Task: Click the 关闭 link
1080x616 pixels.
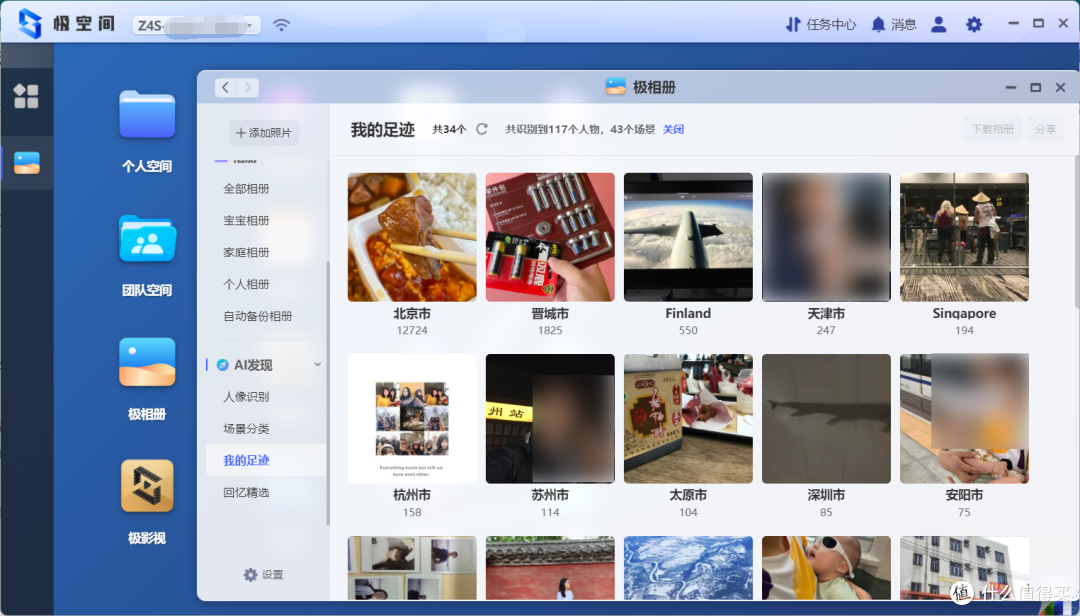Action: [673, 129]
